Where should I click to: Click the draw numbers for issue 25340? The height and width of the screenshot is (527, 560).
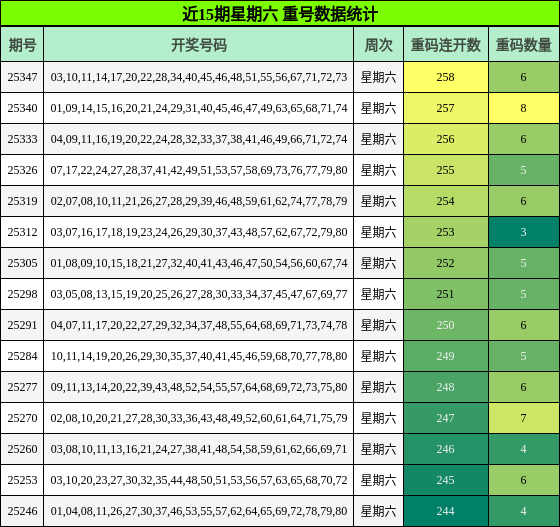199,108
